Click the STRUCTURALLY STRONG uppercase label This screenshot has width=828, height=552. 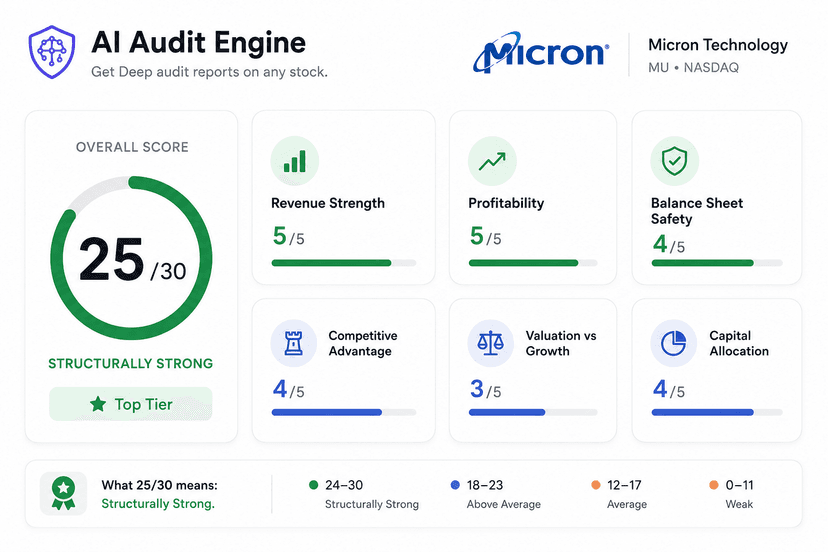(130, 363)
